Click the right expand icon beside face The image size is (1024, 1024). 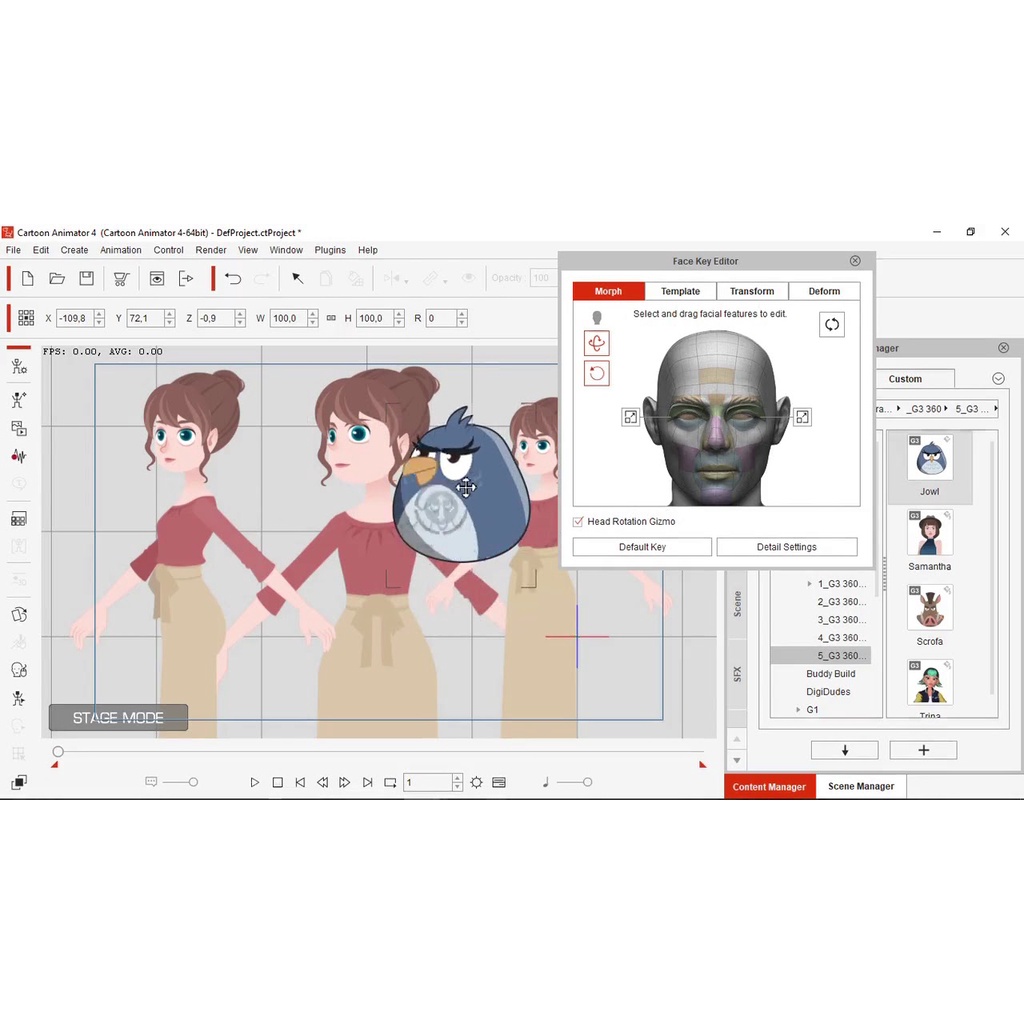coord(802,417)
